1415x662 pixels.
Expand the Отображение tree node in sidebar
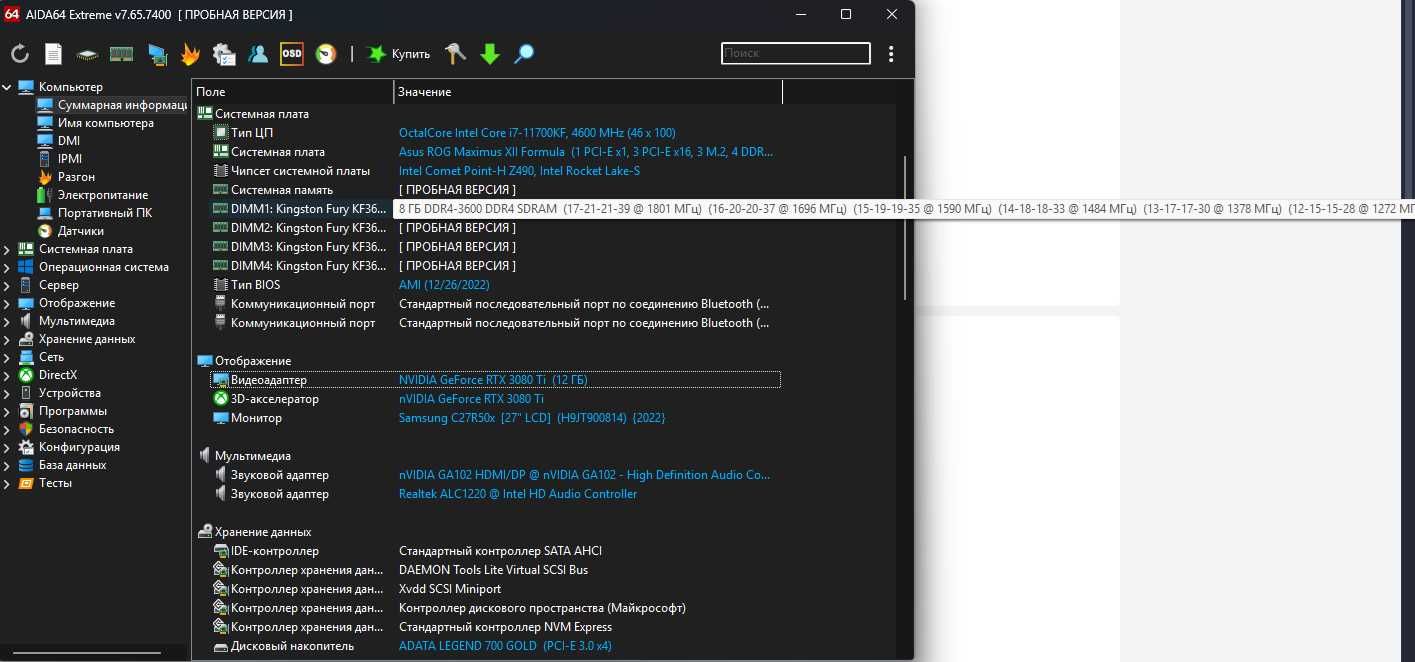(x=7, y=303)
